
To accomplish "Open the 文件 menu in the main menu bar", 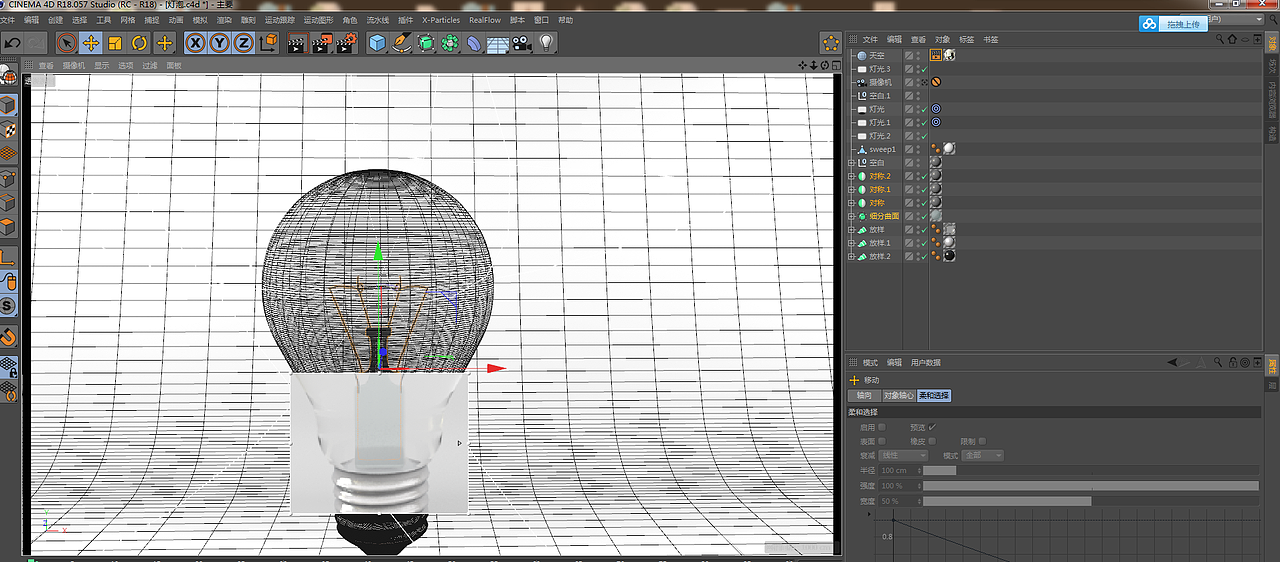I will coord(7,20).
